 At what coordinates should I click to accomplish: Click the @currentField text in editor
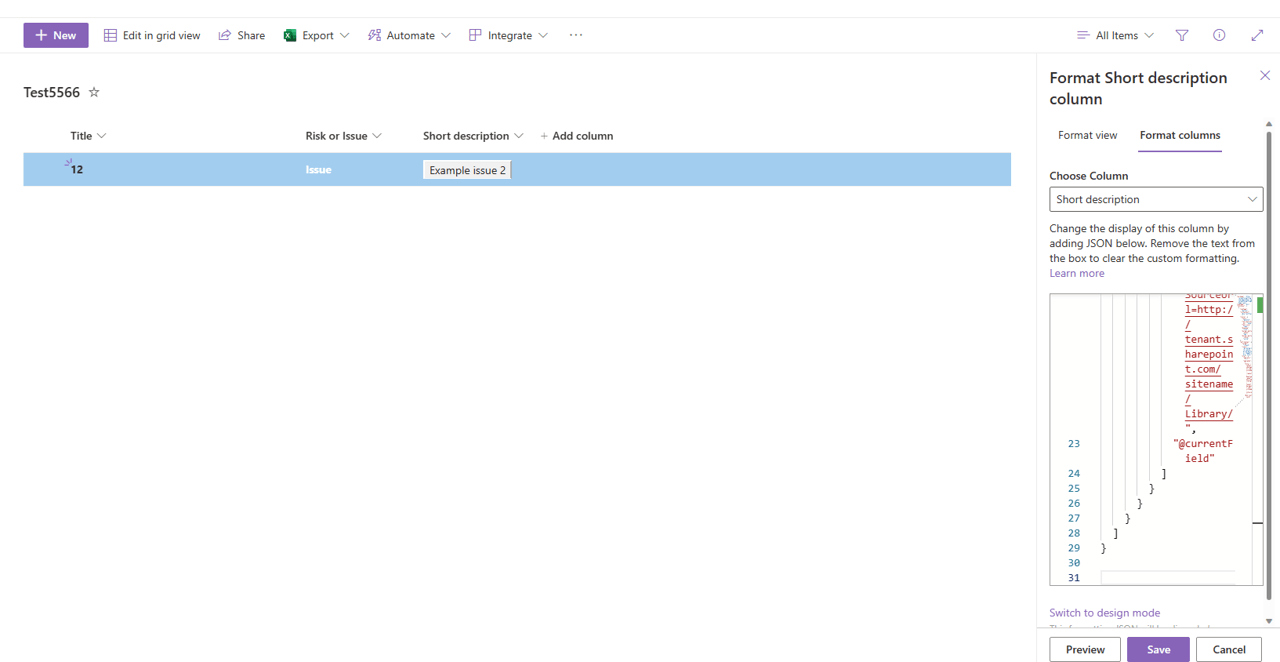(x=1204, y=450)
